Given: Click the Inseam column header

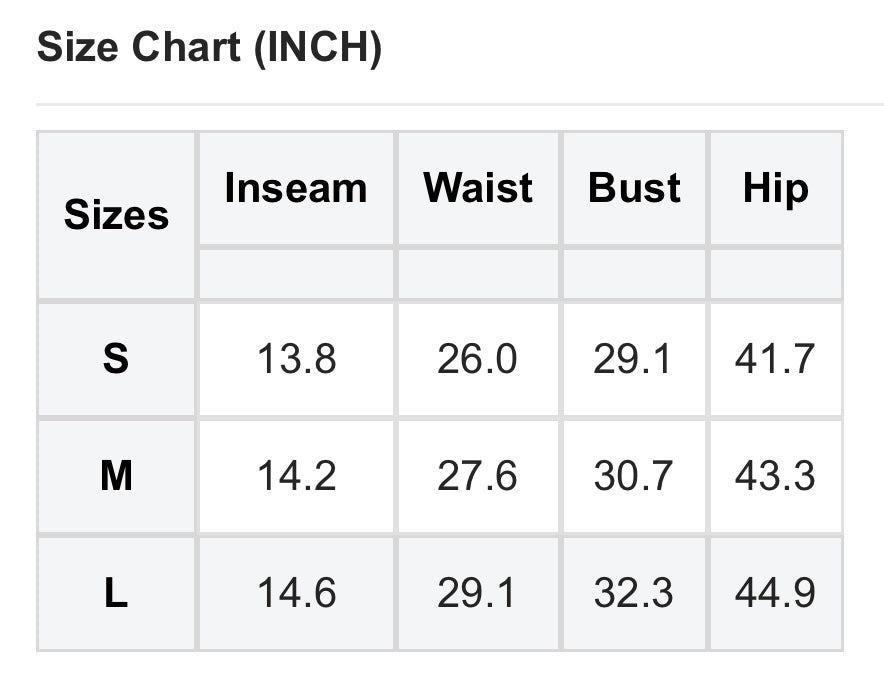Looking at the screenshot, I should 296,188.
